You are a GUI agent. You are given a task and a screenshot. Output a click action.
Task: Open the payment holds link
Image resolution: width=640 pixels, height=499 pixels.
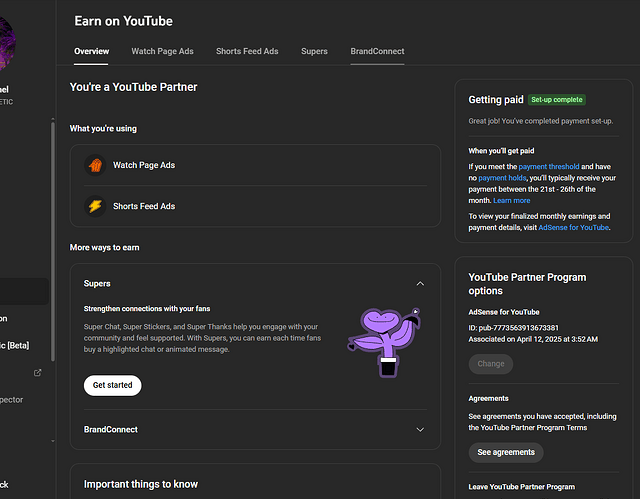click(502, 178)
